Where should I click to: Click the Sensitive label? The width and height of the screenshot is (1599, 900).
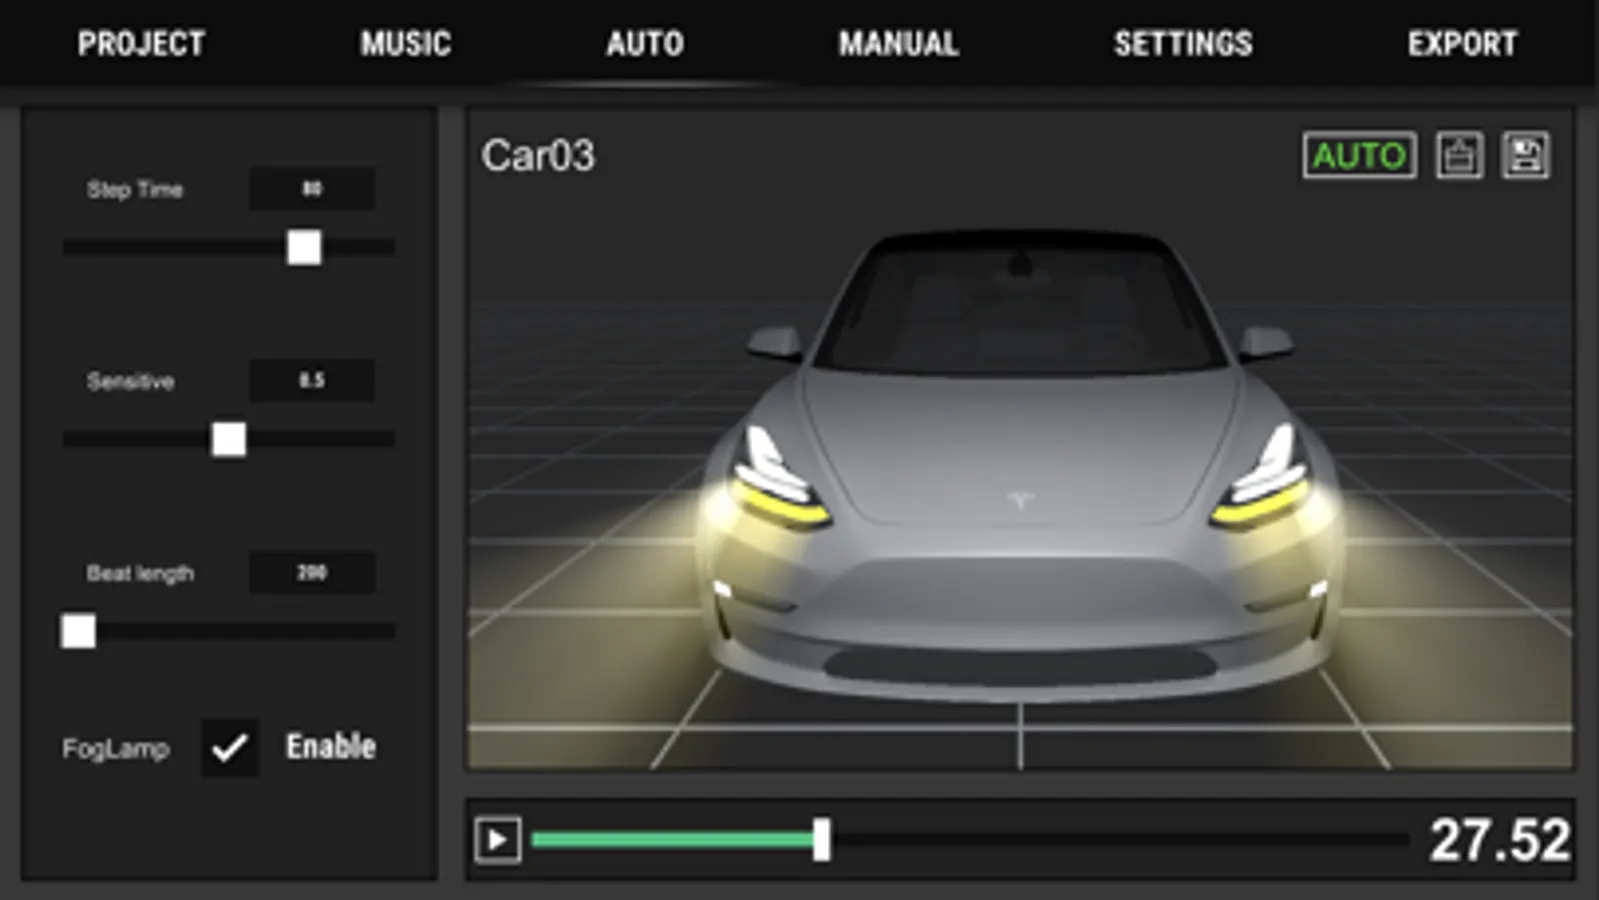tap(130, 381)
